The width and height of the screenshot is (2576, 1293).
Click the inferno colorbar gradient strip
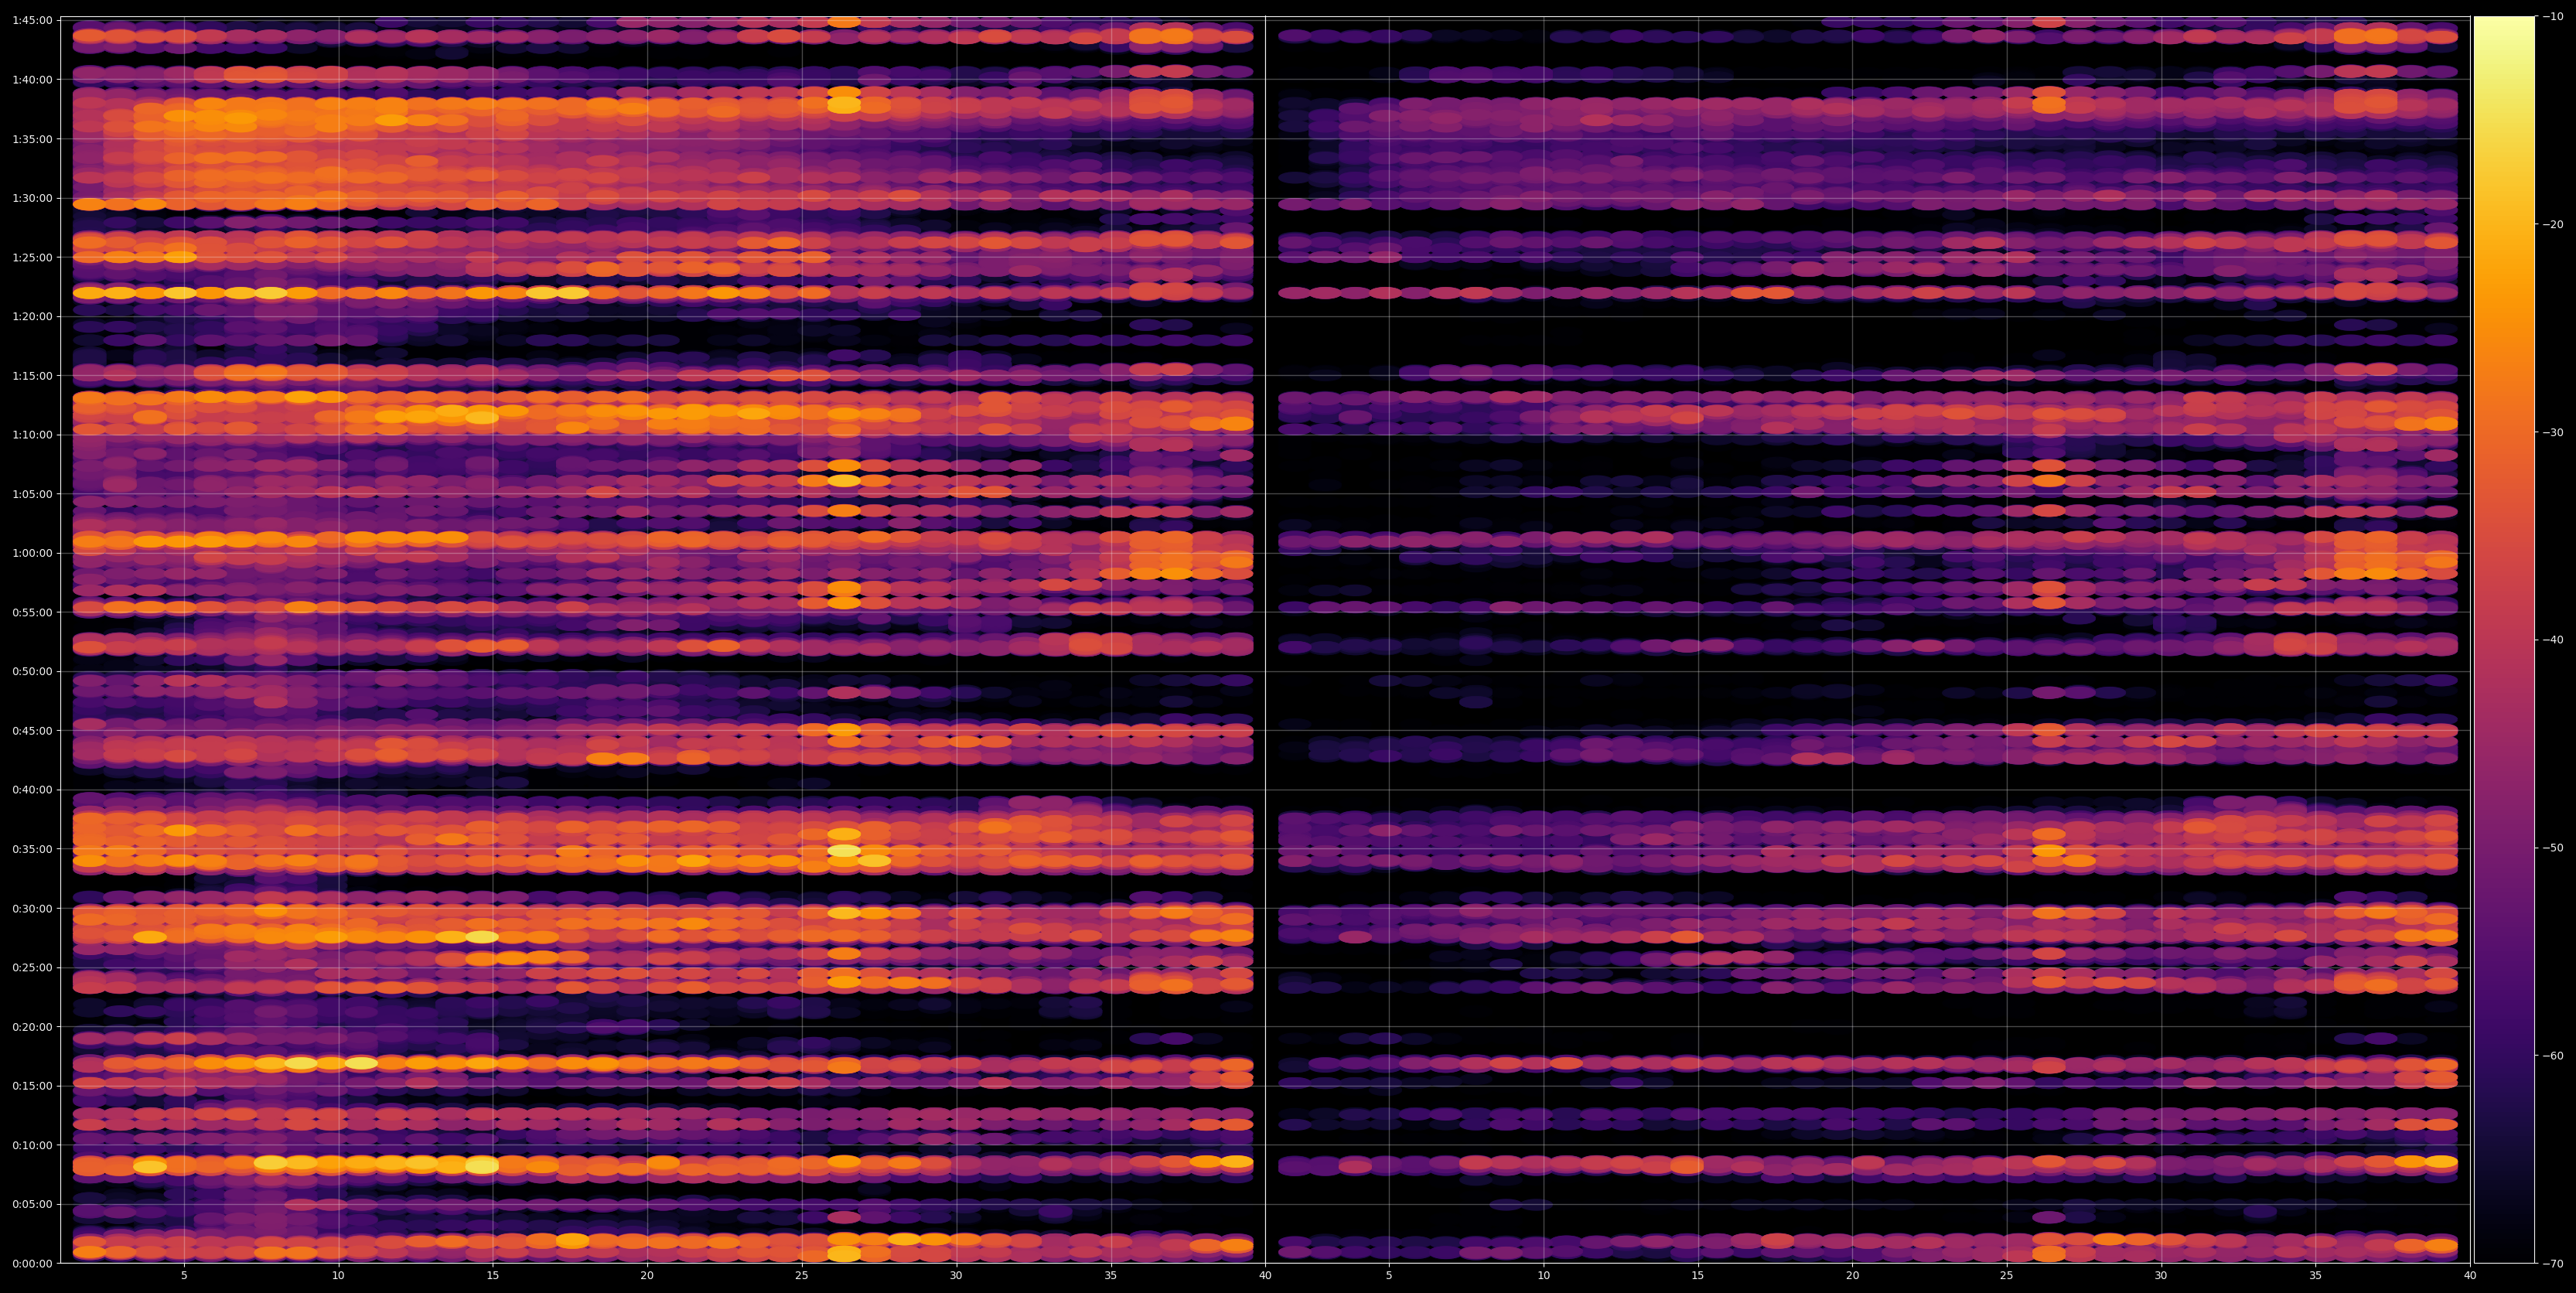[x=2504, y=640]
